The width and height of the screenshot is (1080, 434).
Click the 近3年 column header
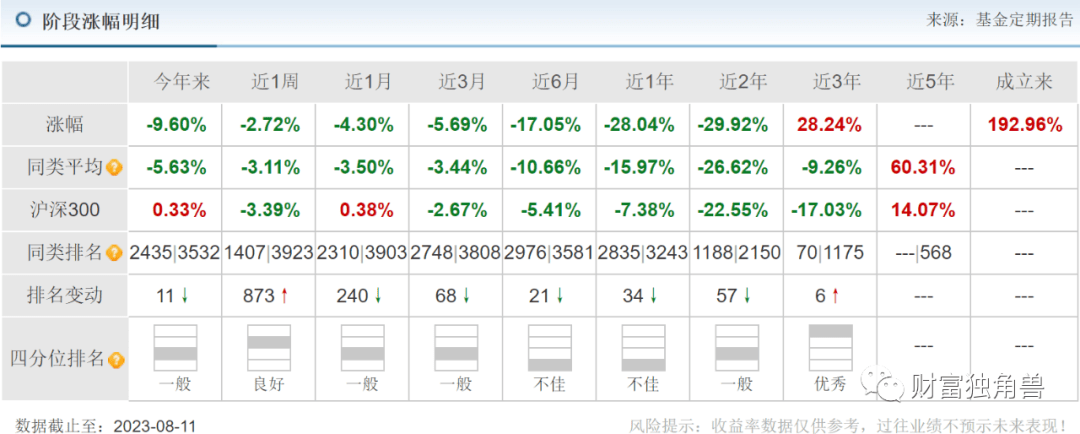[835, 82]
